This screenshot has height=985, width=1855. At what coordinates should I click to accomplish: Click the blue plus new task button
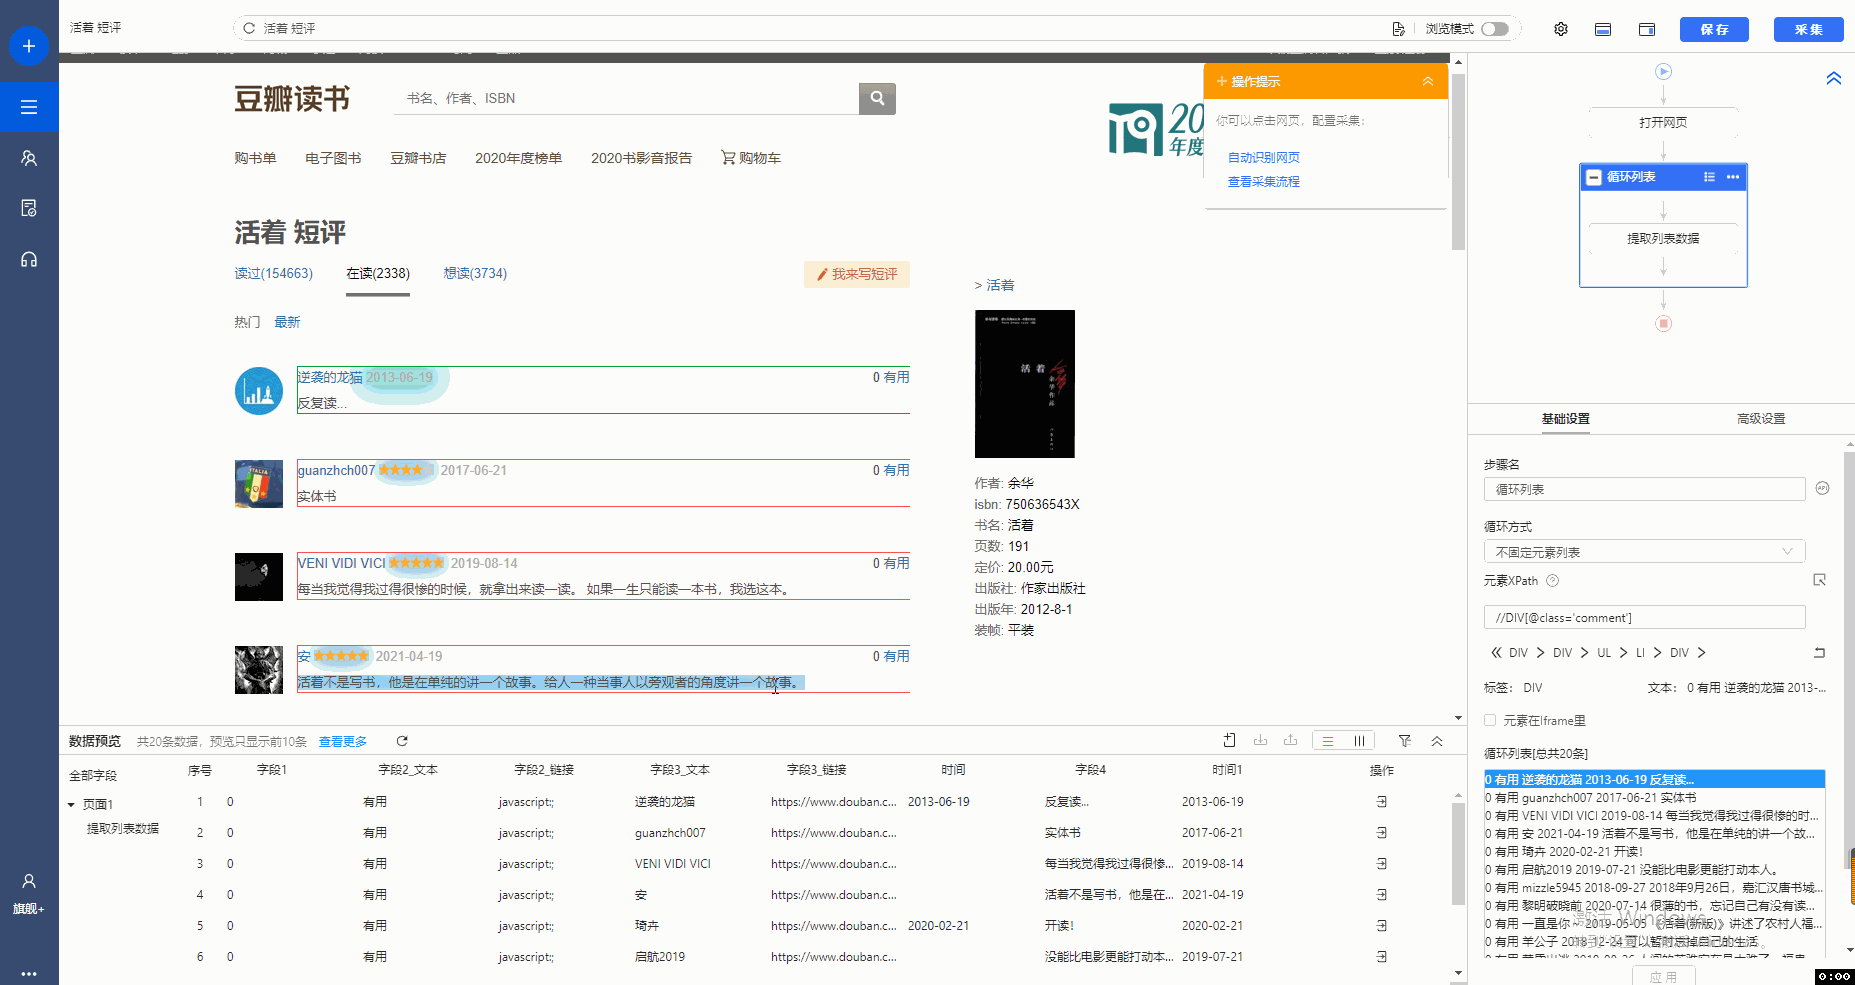coord(29,46)
